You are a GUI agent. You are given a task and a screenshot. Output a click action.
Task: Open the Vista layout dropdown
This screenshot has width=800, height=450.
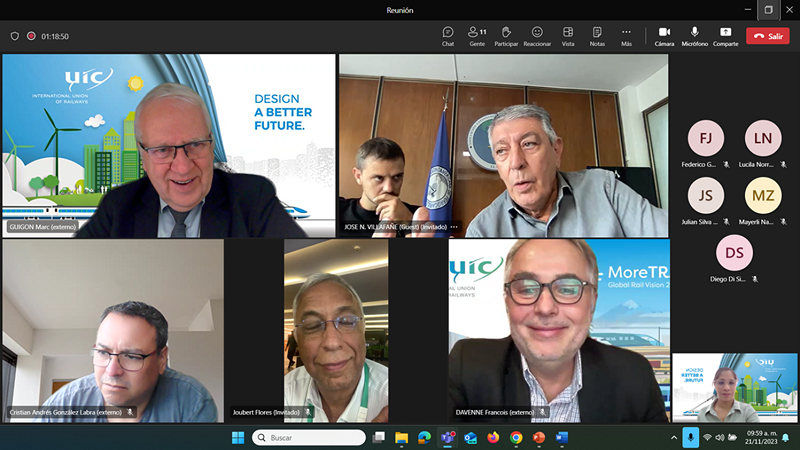tap(568, 36)
